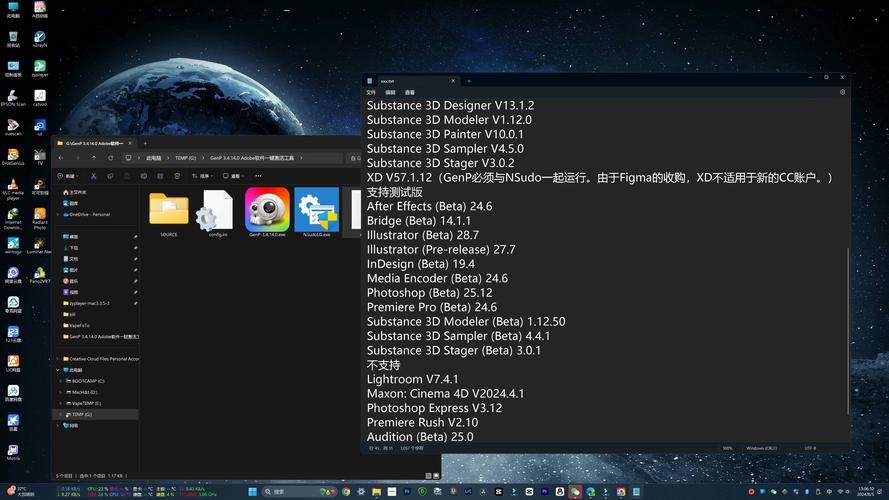The image size is (889, 500).
Task: Go up one folder level in Explorer
Action: pos(94,158)
